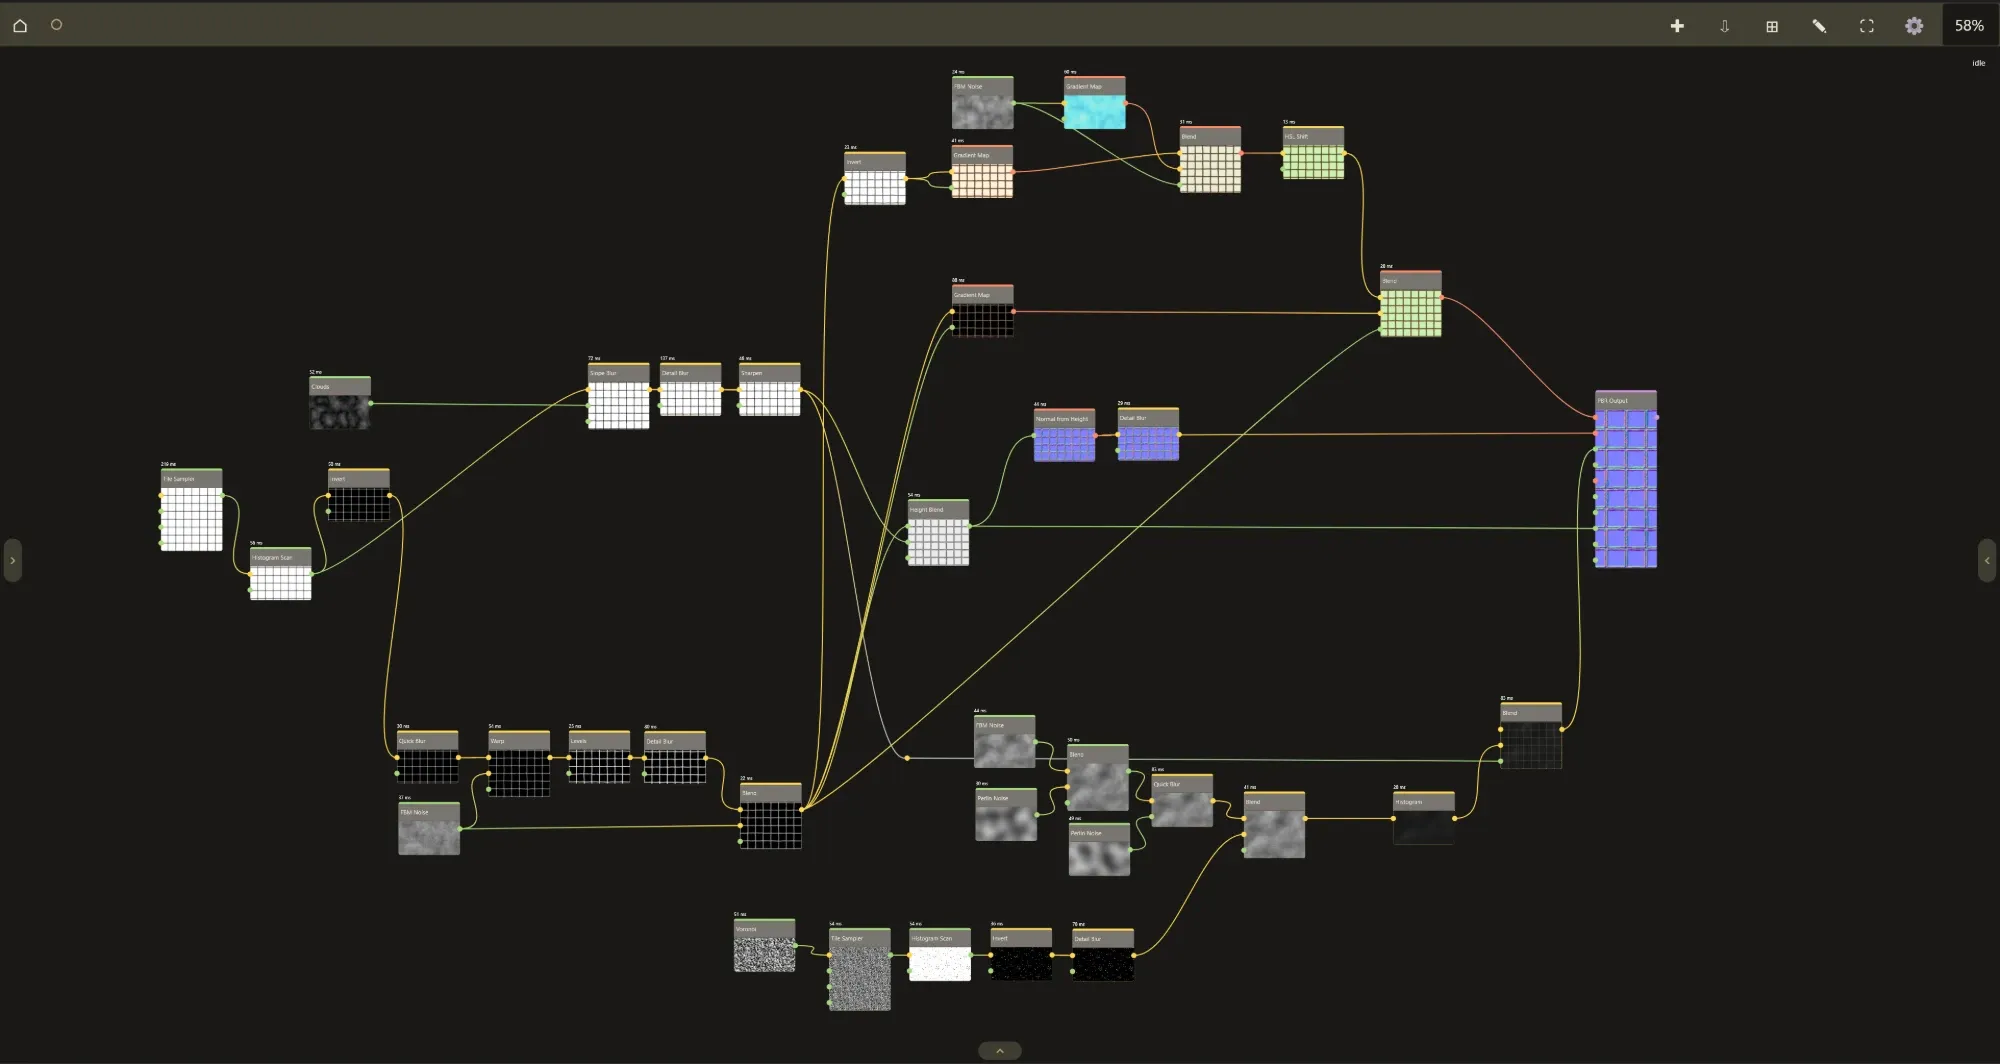Image resolution: width=2000 pixels, height=1064 pixels.
Task: Select the Quick Blur node with black grid preview
Action: (428, 757)
